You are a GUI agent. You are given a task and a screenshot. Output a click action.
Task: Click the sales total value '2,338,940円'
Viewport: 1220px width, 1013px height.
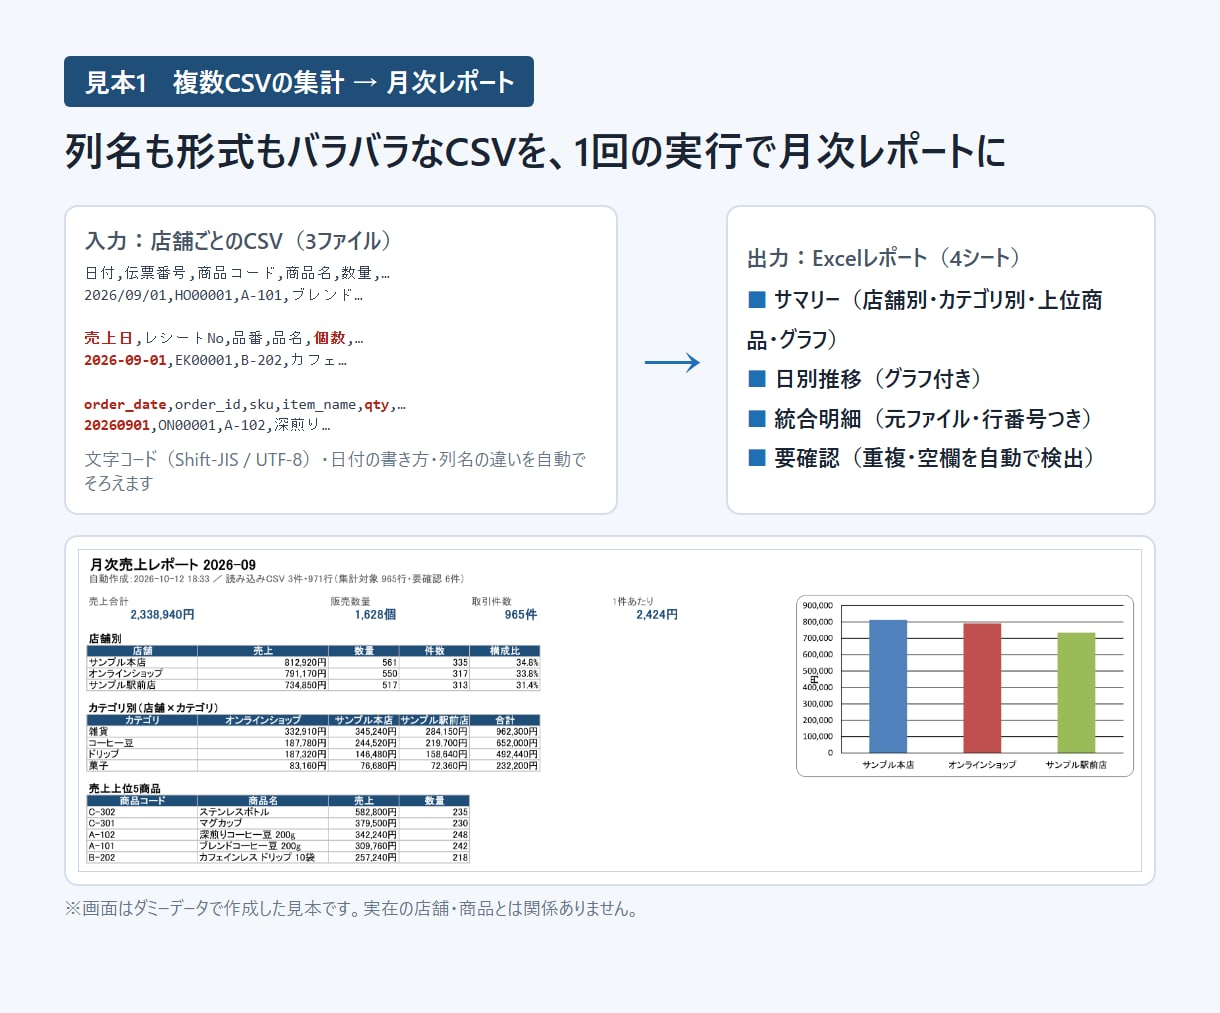coord(162,614)
